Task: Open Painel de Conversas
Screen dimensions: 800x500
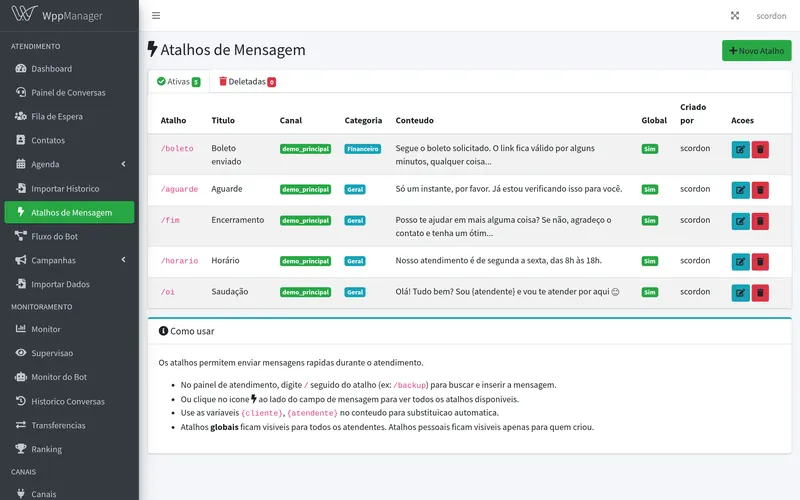Action: 69,92
